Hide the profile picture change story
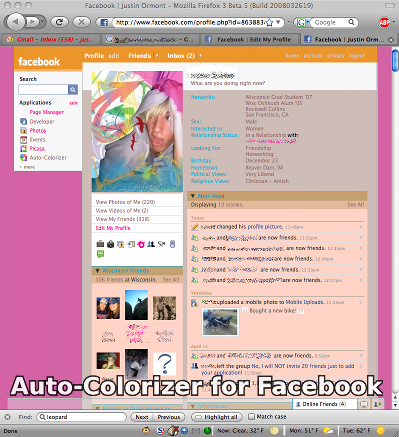The width and height of the screenshot is (399, 437). [x=361, y=227]
